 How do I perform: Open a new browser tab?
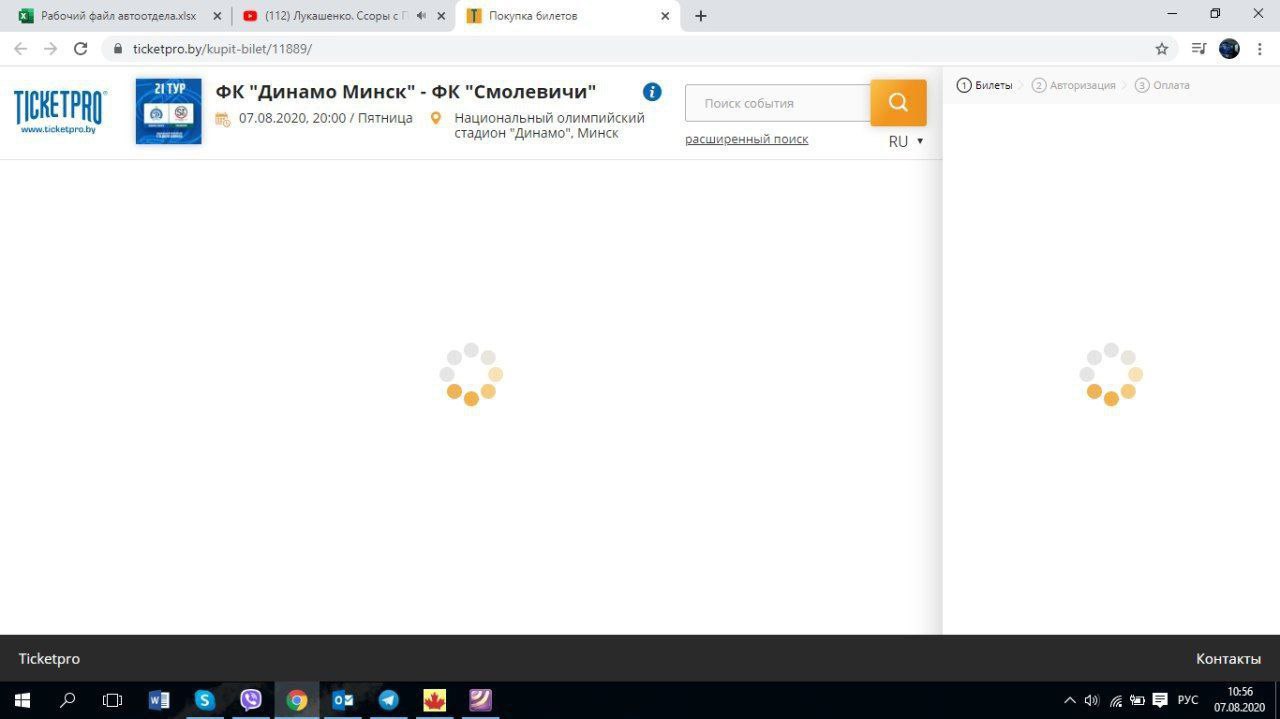point(701,16)
